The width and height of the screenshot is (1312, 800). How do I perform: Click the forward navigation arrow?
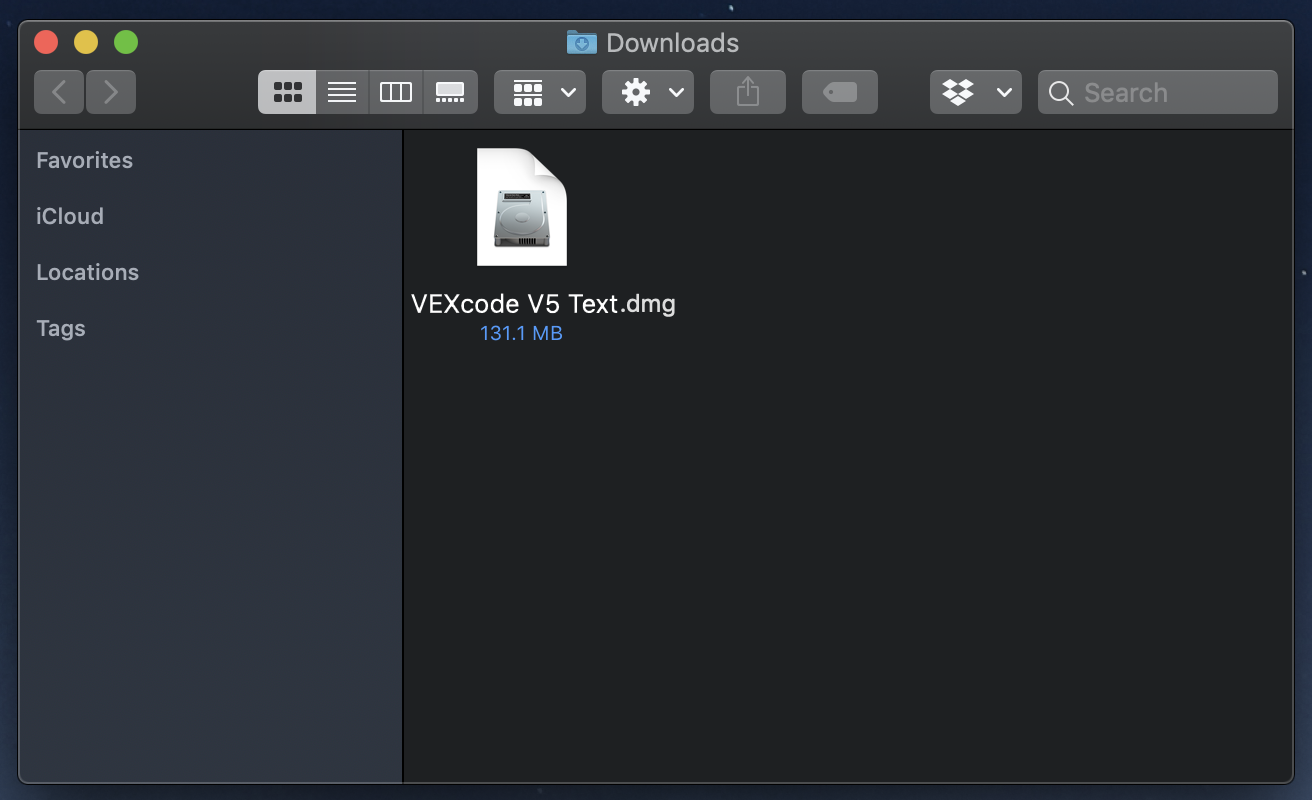pyautogui.click(x=110, y=91)
